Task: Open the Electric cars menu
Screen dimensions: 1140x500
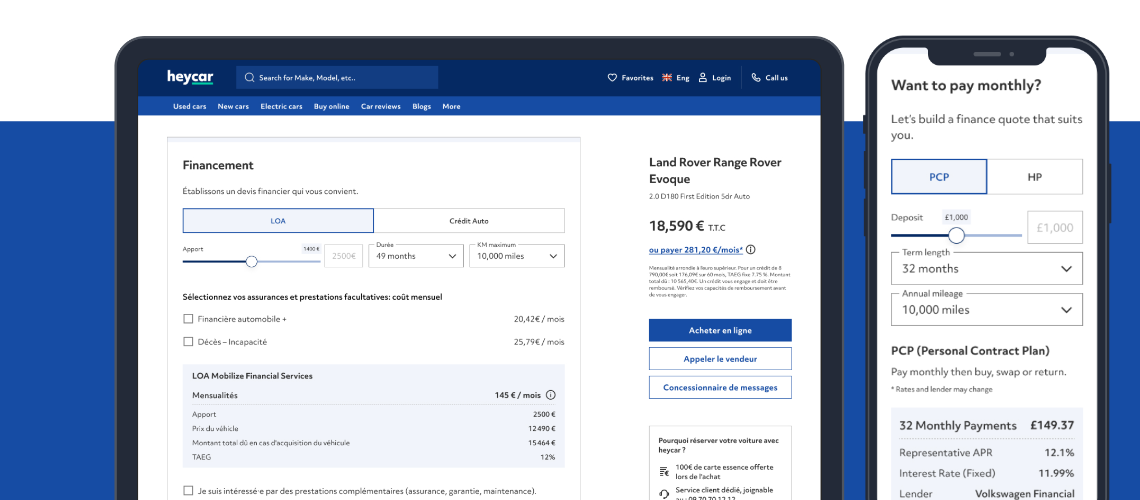Action: pos(281,106)
